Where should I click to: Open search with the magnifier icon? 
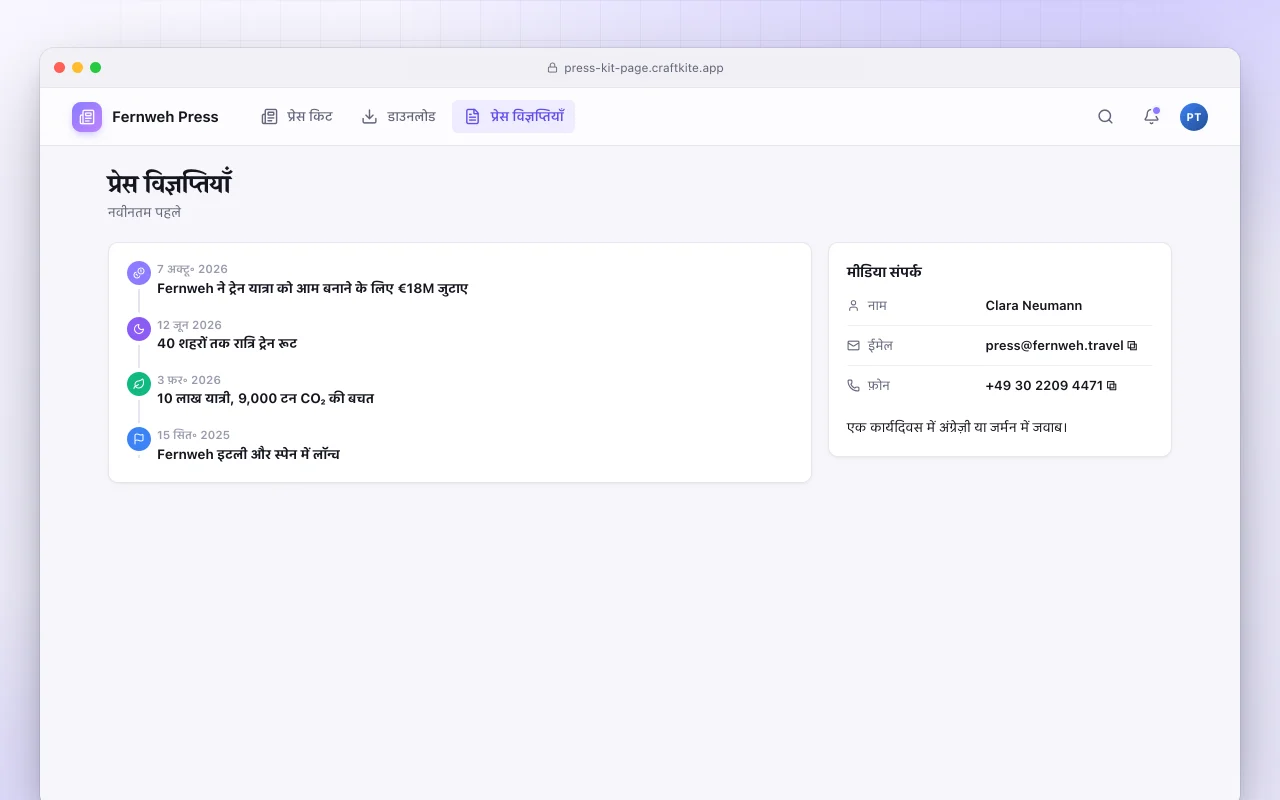[x=1105, y=117]
